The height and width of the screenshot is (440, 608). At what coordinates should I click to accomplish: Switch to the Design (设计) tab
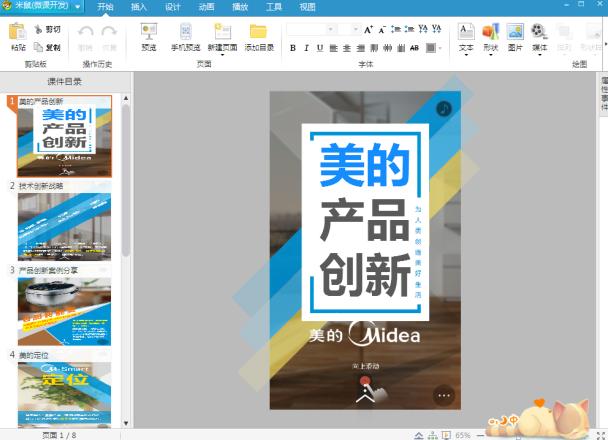coord(172,7)
